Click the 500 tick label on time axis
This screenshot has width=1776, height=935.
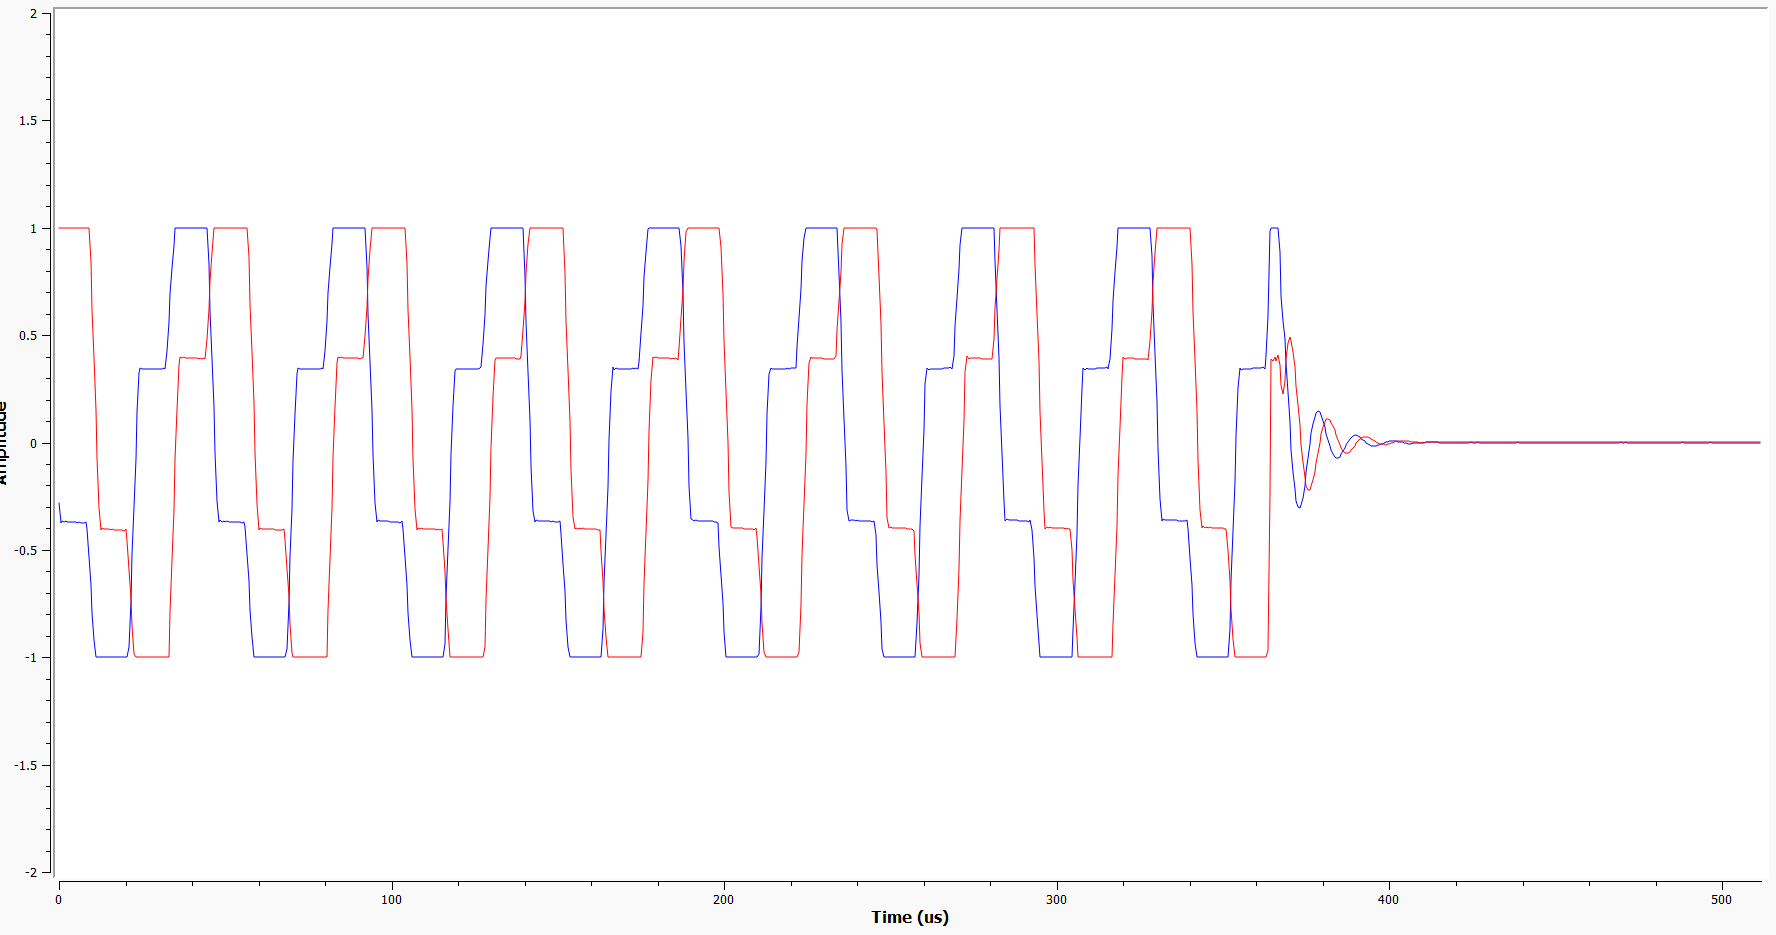point(1720,900)
